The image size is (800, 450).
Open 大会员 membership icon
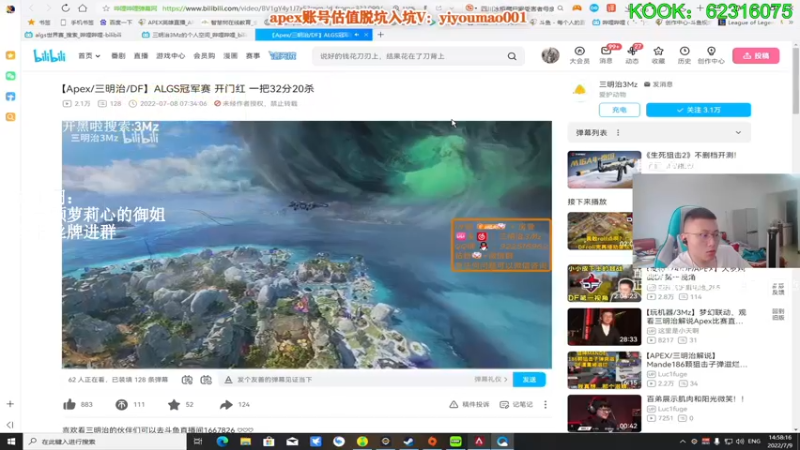click(x=579, y=55)
